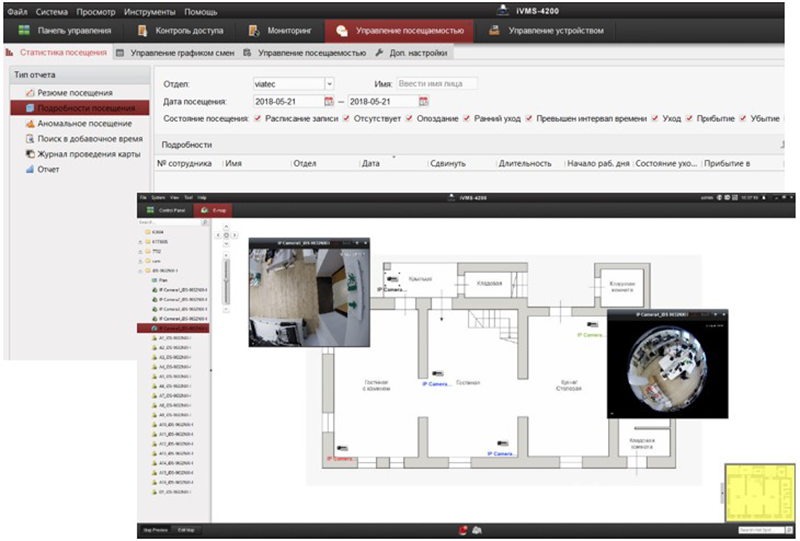Select highlighted IP Camera5 tree row
The image size is (800, 541).
pos(173,329)
